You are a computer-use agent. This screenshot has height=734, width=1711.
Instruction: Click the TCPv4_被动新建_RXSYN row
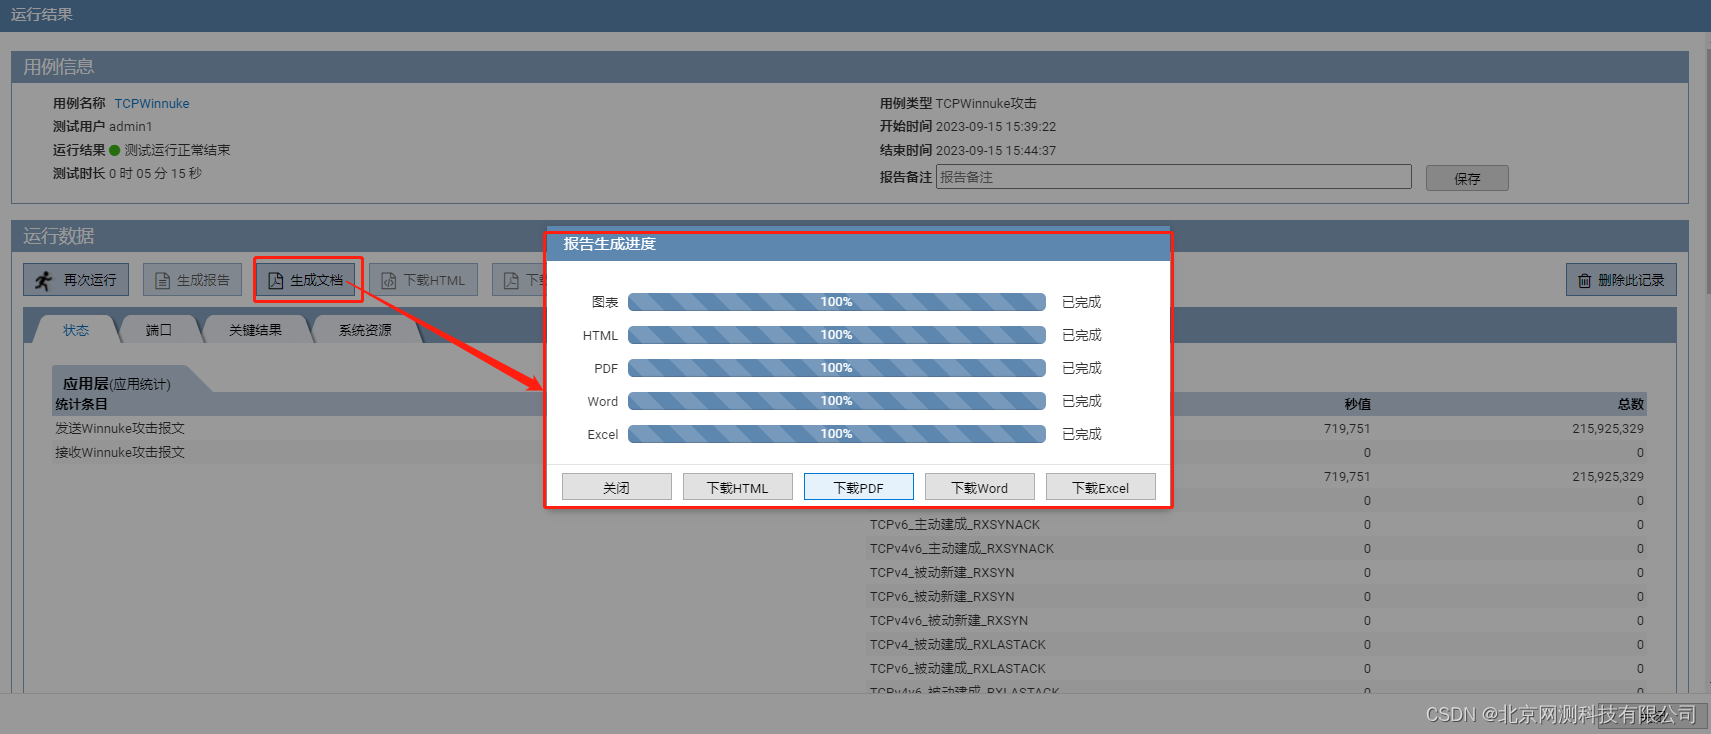tap(1257, 572)
